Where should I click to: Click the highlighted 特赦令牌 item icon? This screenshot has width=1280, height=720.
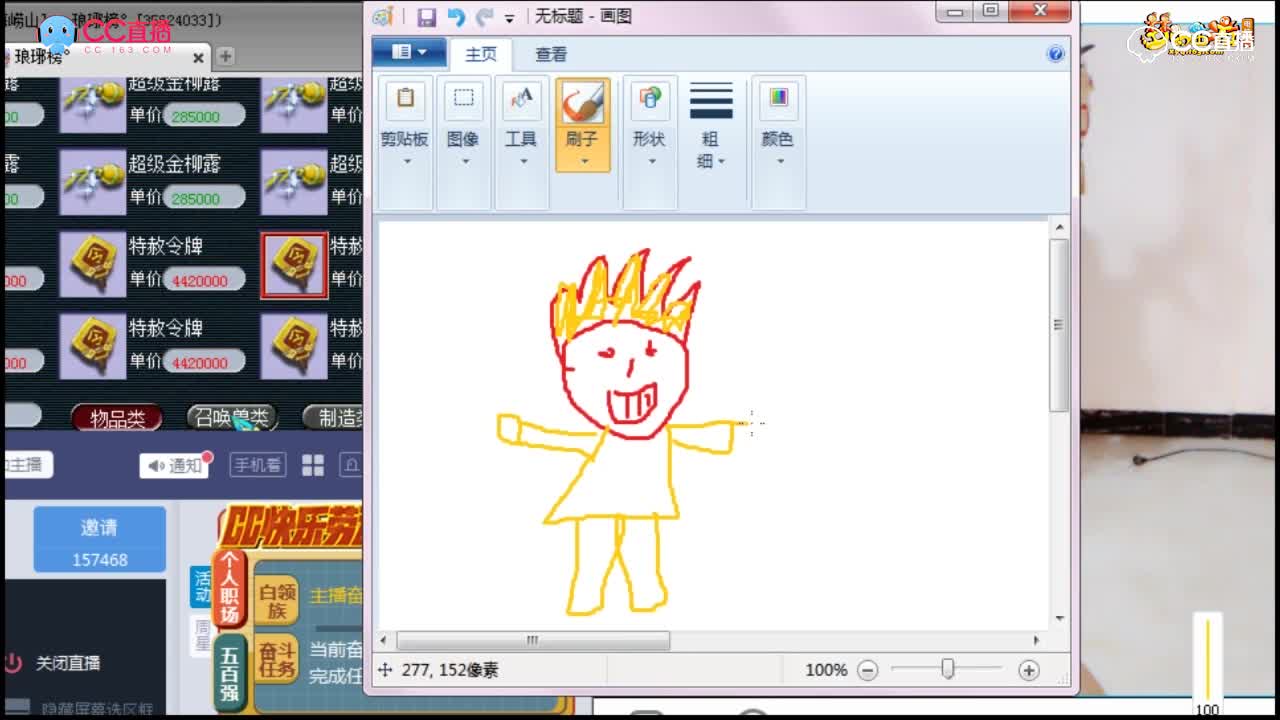coord(294,266)
